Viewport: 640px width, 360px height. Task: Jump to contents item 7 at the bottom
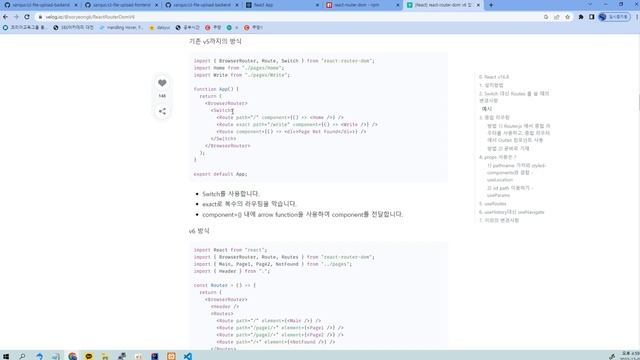(x=499, y=220)
